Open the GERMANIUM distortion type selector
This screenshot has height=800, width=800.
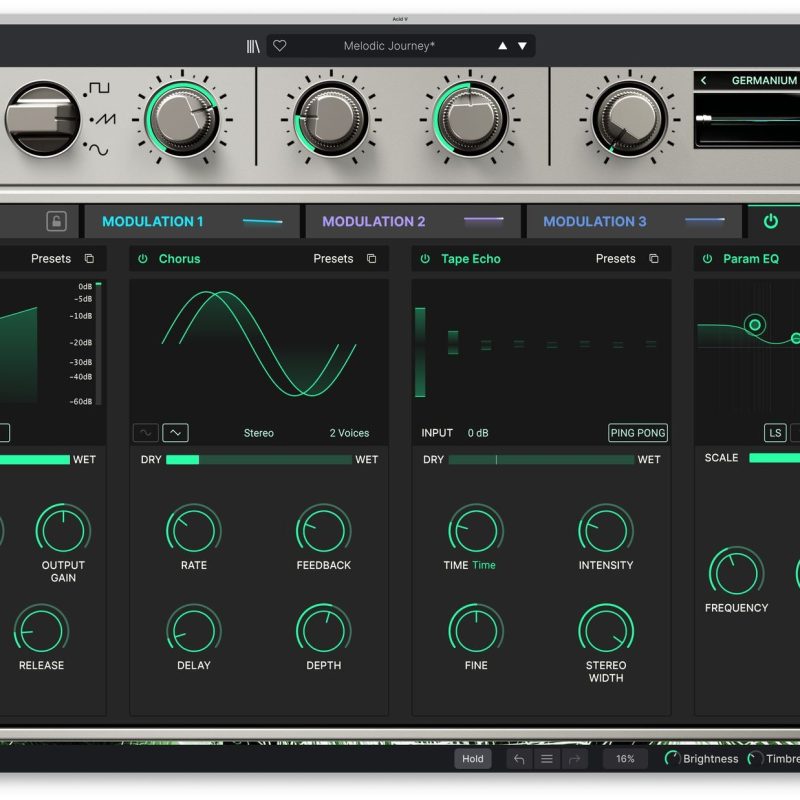[764, 81]
